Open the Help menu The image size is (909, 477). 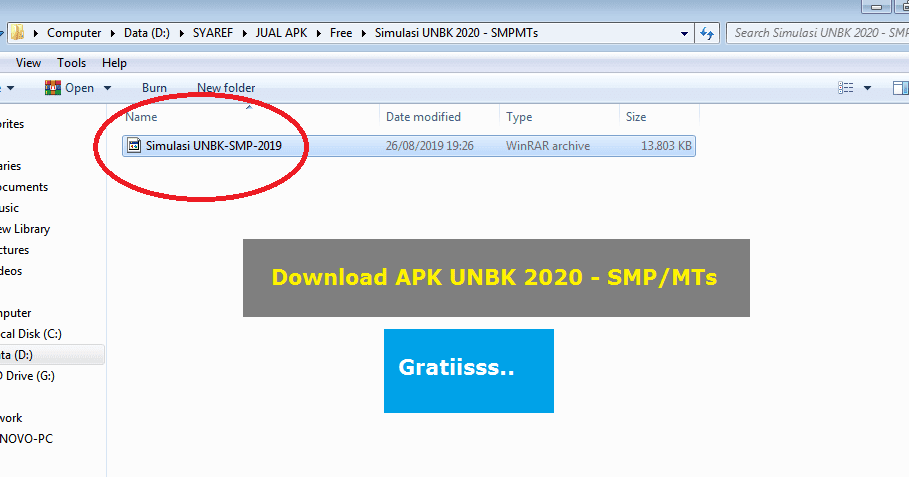pyautogui.click(x=114, y=63)
